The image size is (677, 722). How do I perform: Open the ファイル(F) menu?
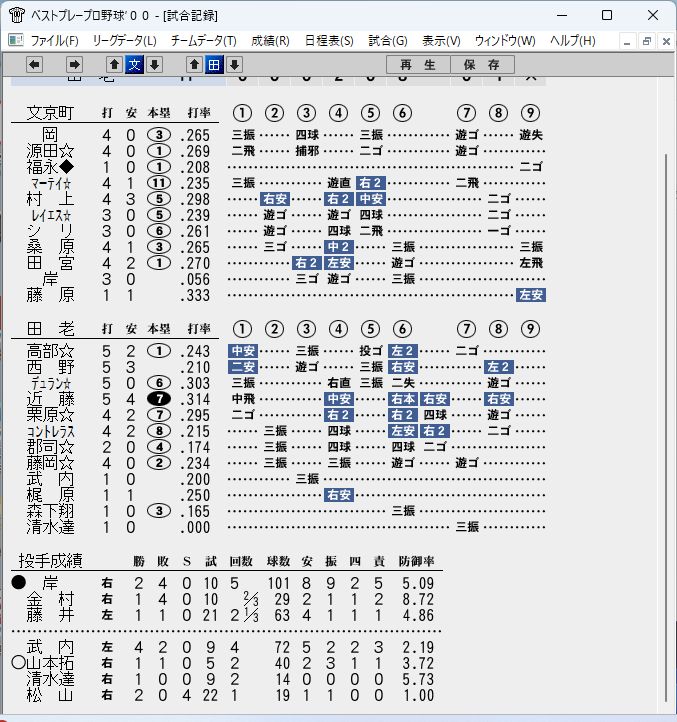(54, 41)
